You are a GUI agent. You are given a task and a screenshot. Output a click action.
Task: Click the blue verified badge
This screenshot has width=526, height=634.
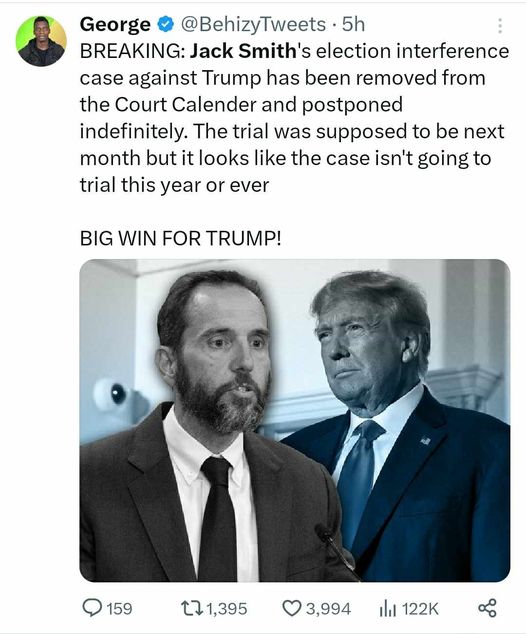click(x=165, y=25)
